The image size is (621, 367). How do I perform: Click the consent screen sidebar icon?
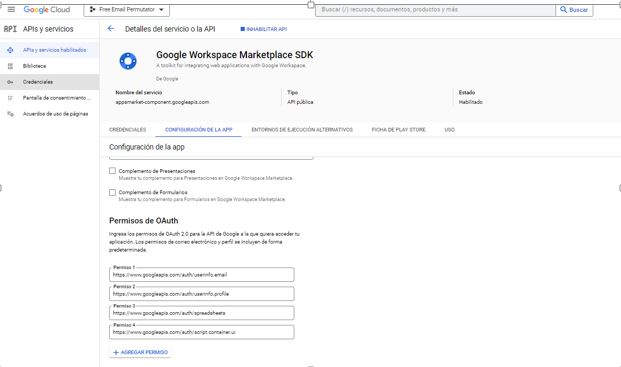point(10,98)
